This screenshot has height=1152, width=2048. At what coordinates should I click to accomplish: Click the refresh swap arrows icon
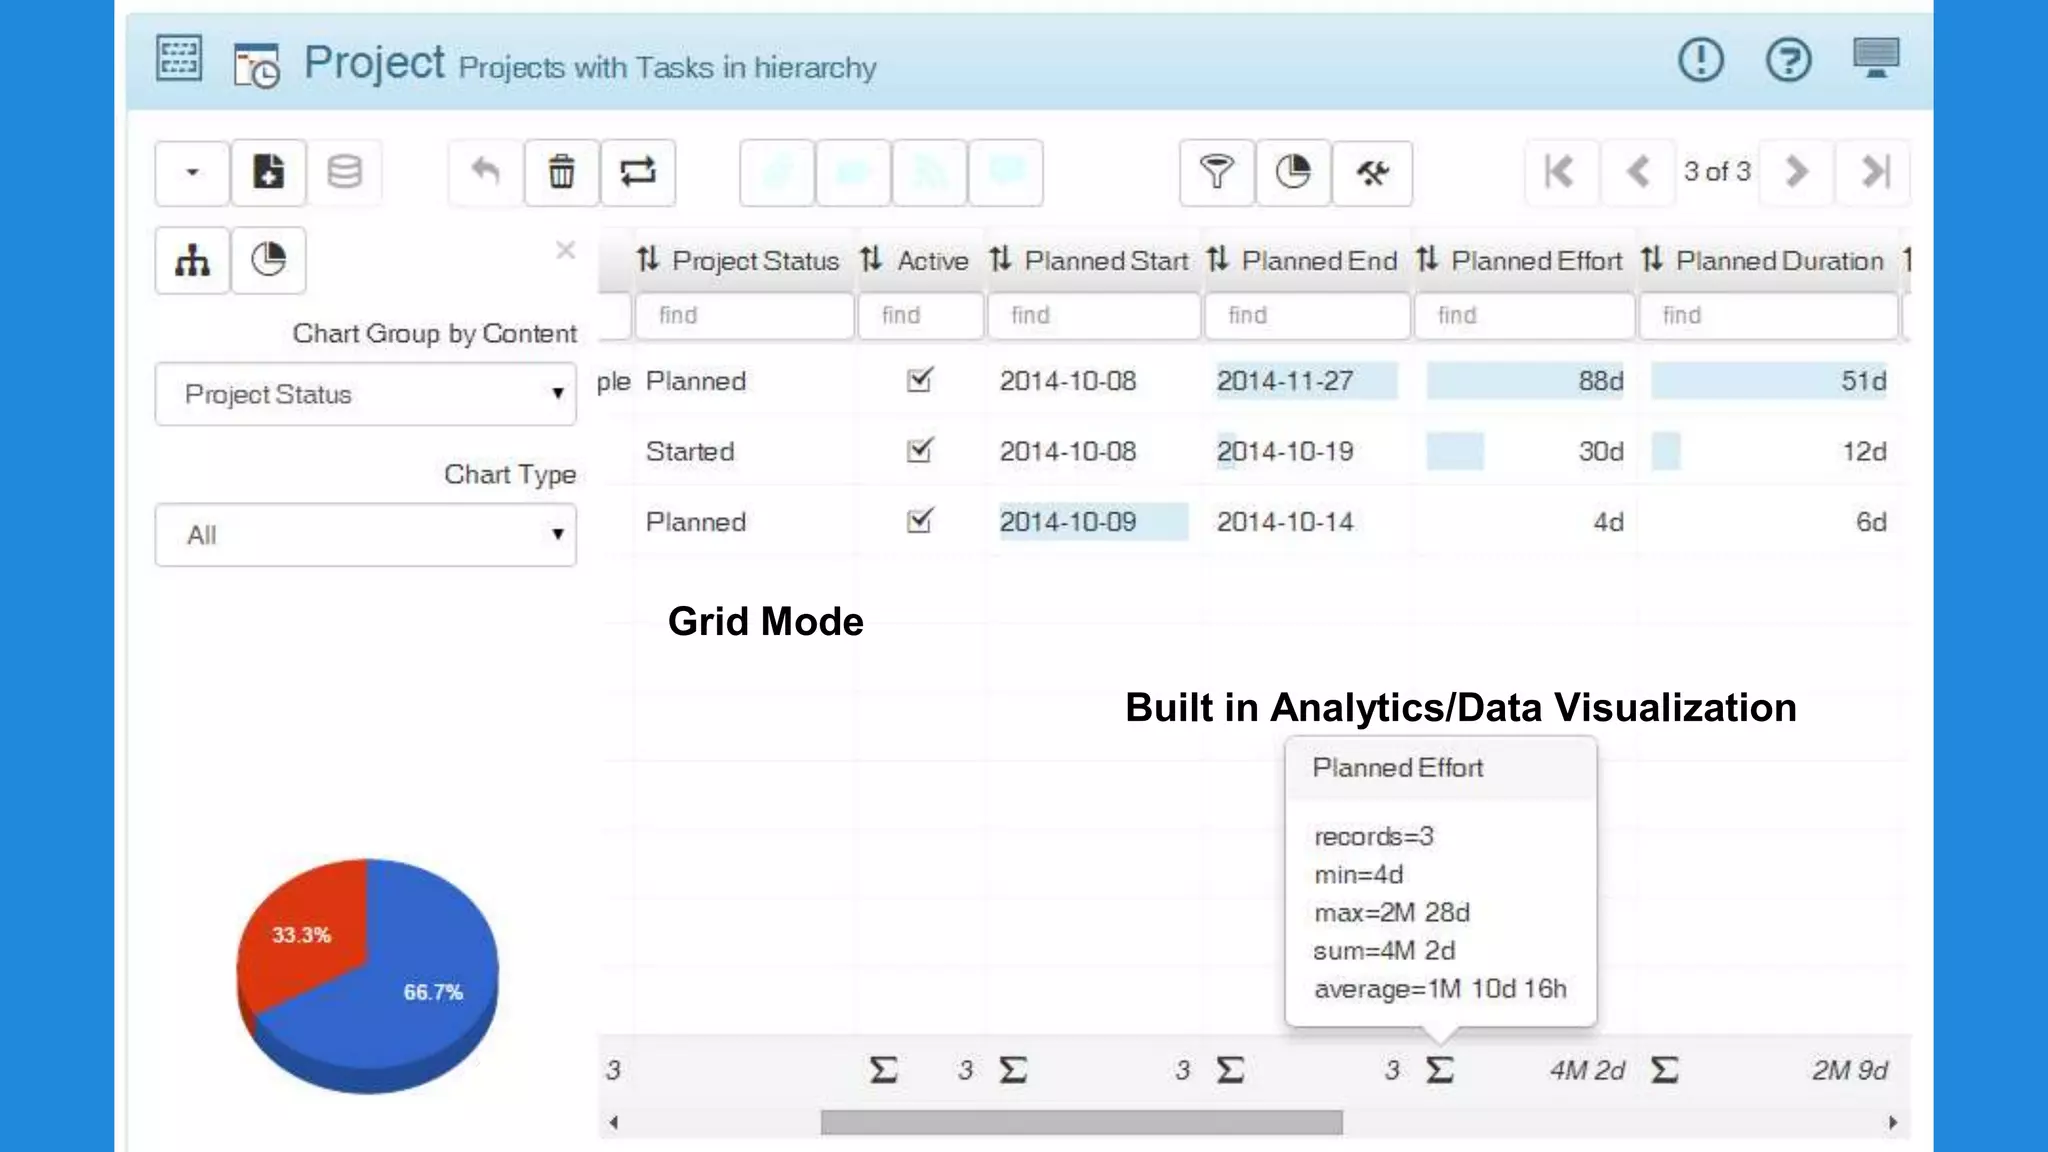[638, 172]
